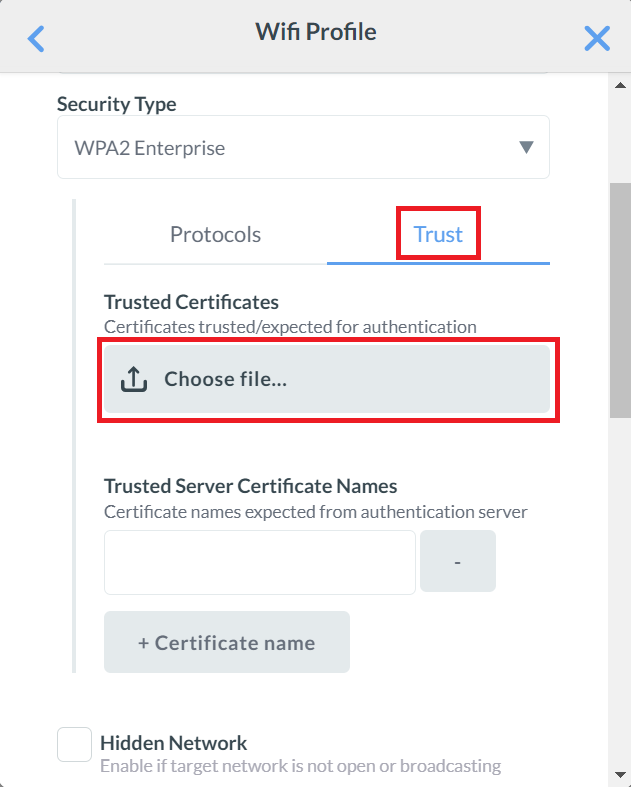Click the Hidden Network description text
The height and width of the screenshot is (787, 631).
coord(300,766)
